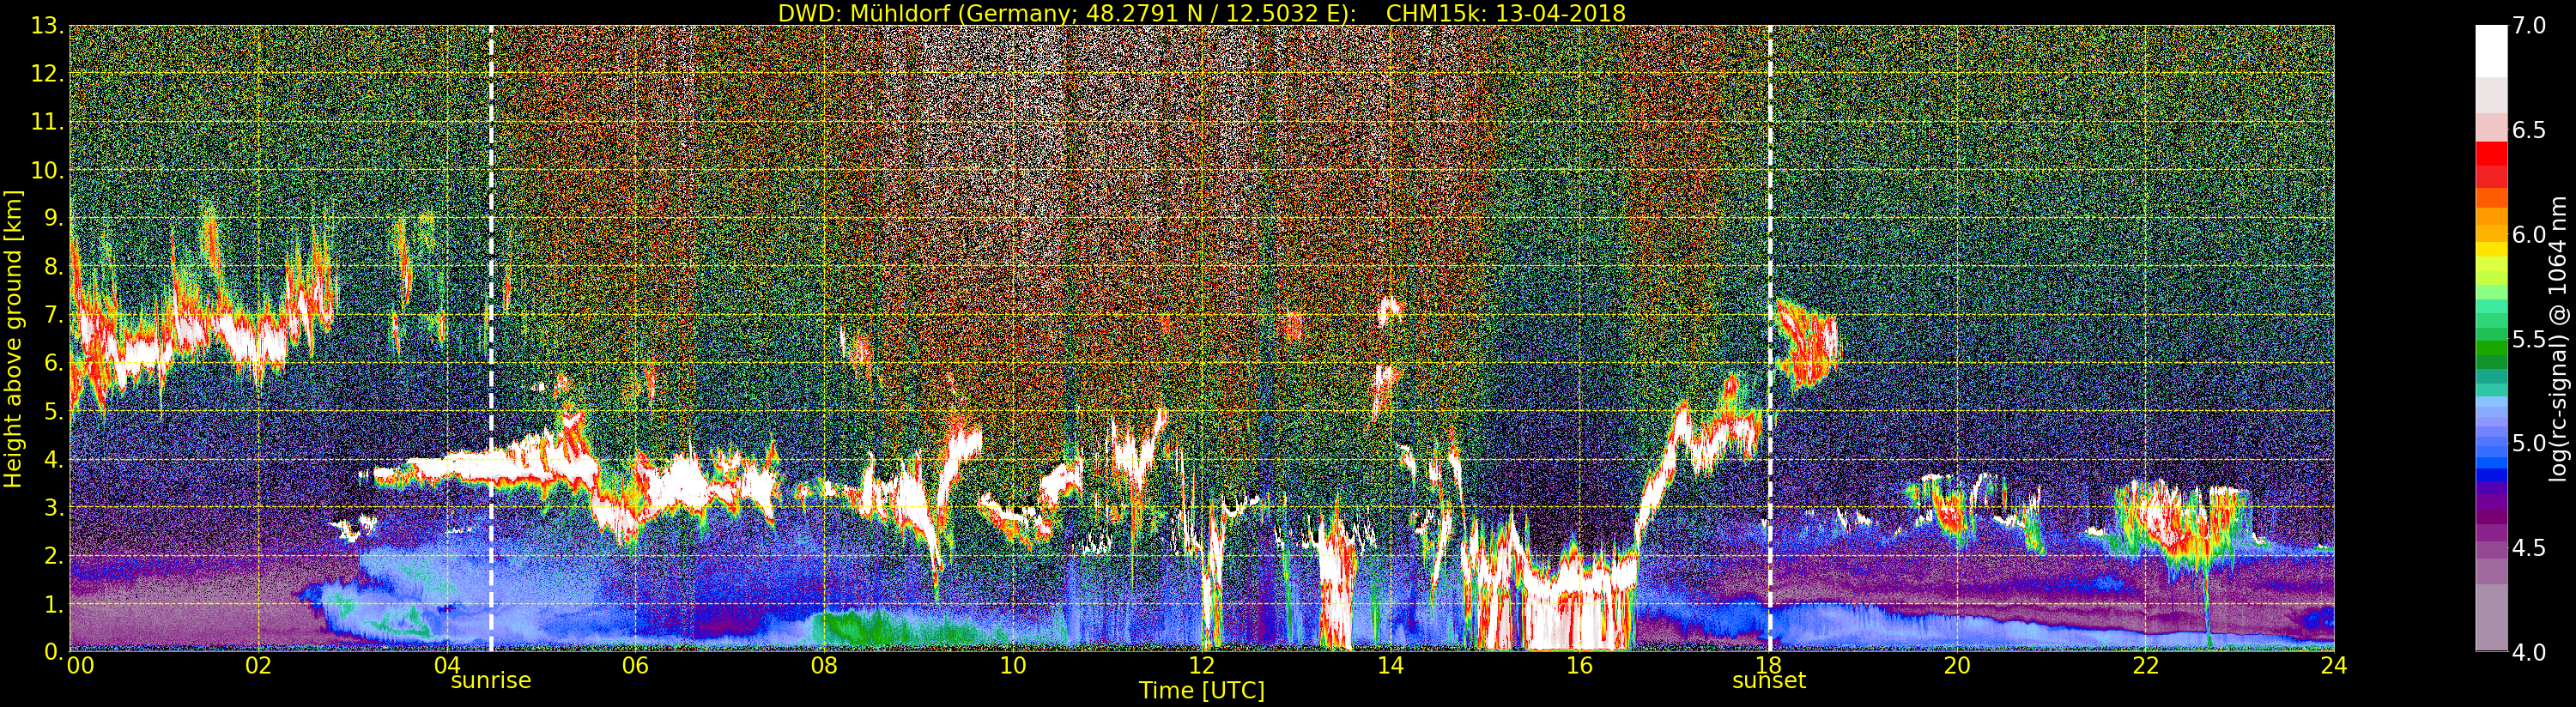Click the '6.0' colorbar scale label

(2529, 234)
